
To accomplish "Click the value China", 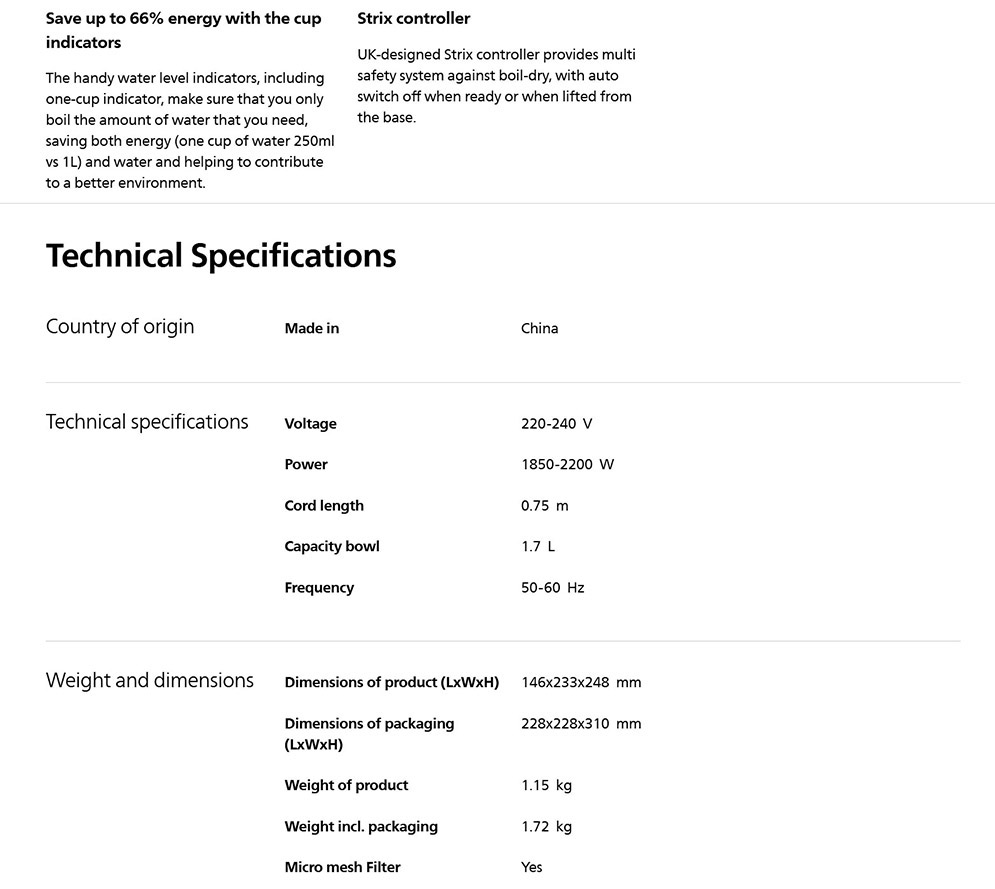I will (x=539, y=328).
